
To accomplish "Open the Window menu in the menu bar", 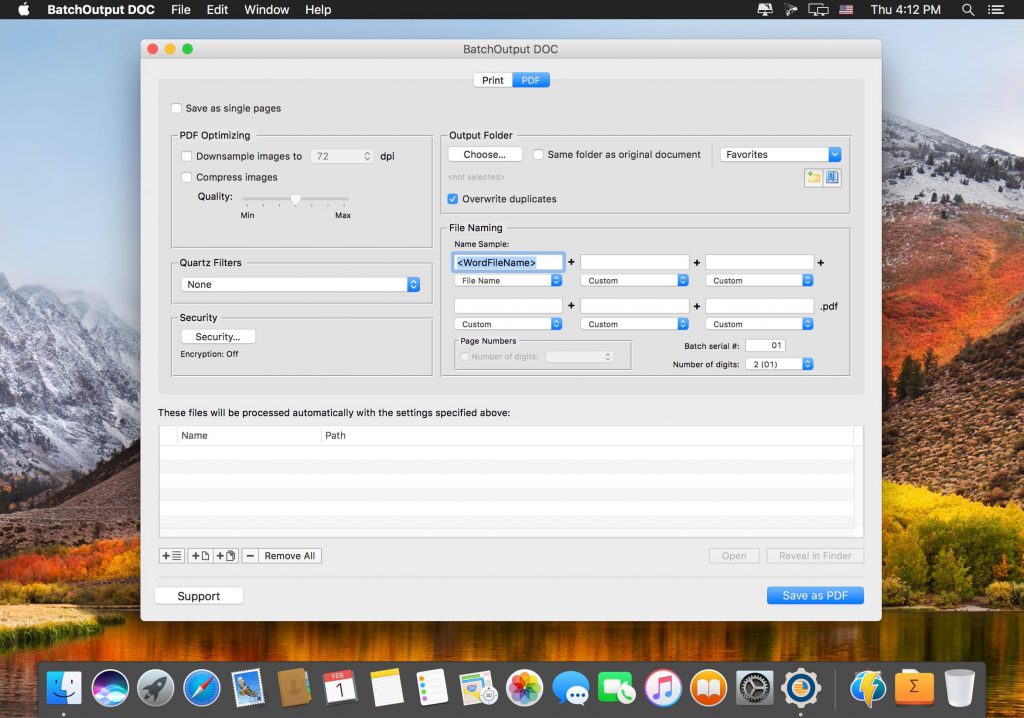I will point(266,10).
